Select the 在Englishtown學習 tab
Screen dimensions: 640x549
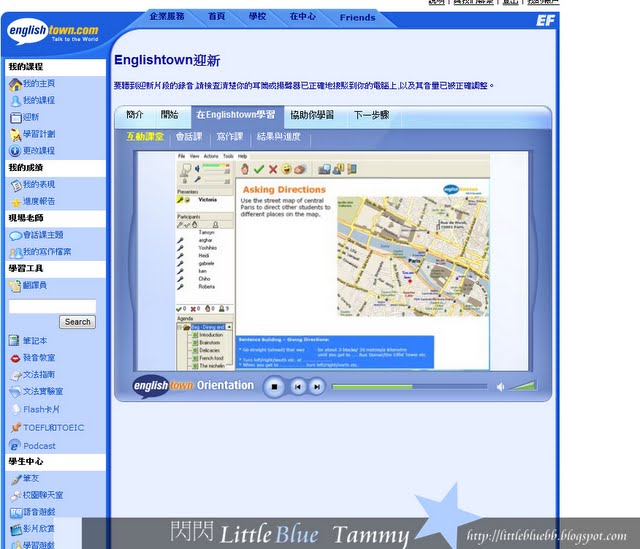236,116
